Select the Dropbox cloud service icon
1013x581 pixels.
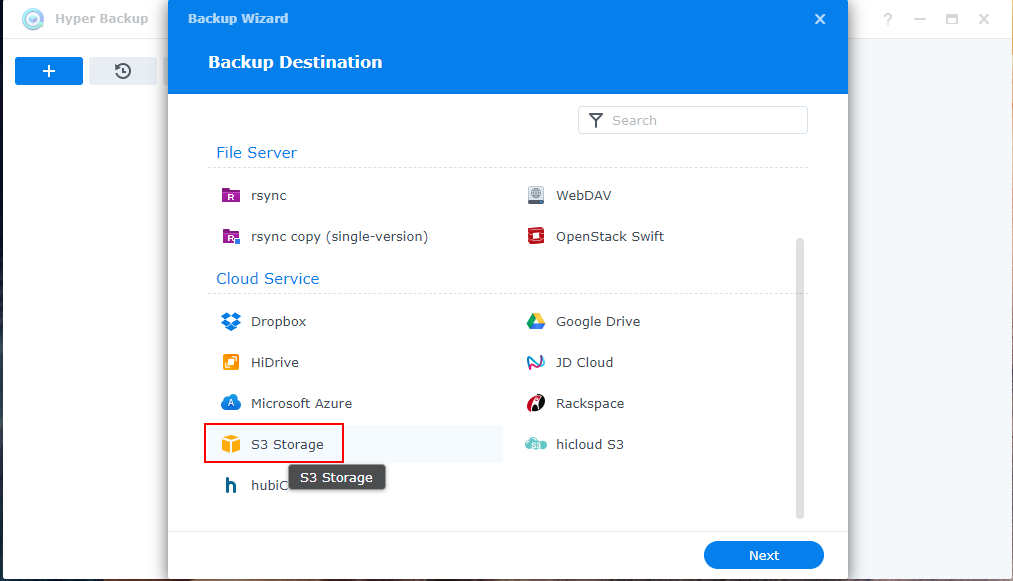click(231, 322)
